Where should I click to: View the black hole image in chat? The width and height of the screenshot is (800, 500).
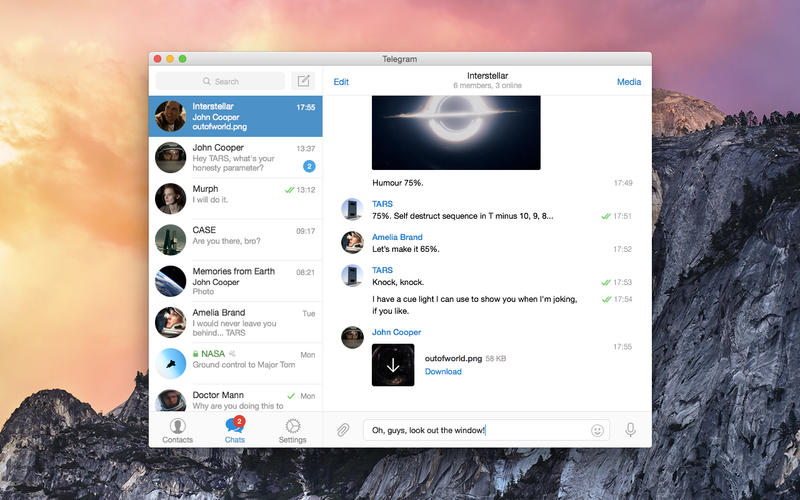456,132
